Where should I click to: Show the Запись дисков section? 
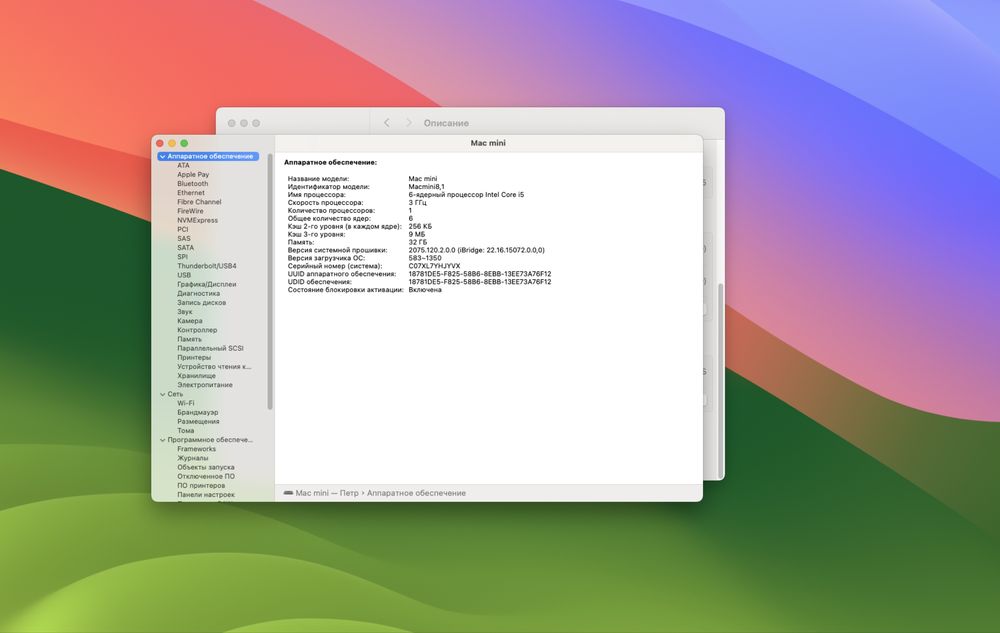coord(202,303)
